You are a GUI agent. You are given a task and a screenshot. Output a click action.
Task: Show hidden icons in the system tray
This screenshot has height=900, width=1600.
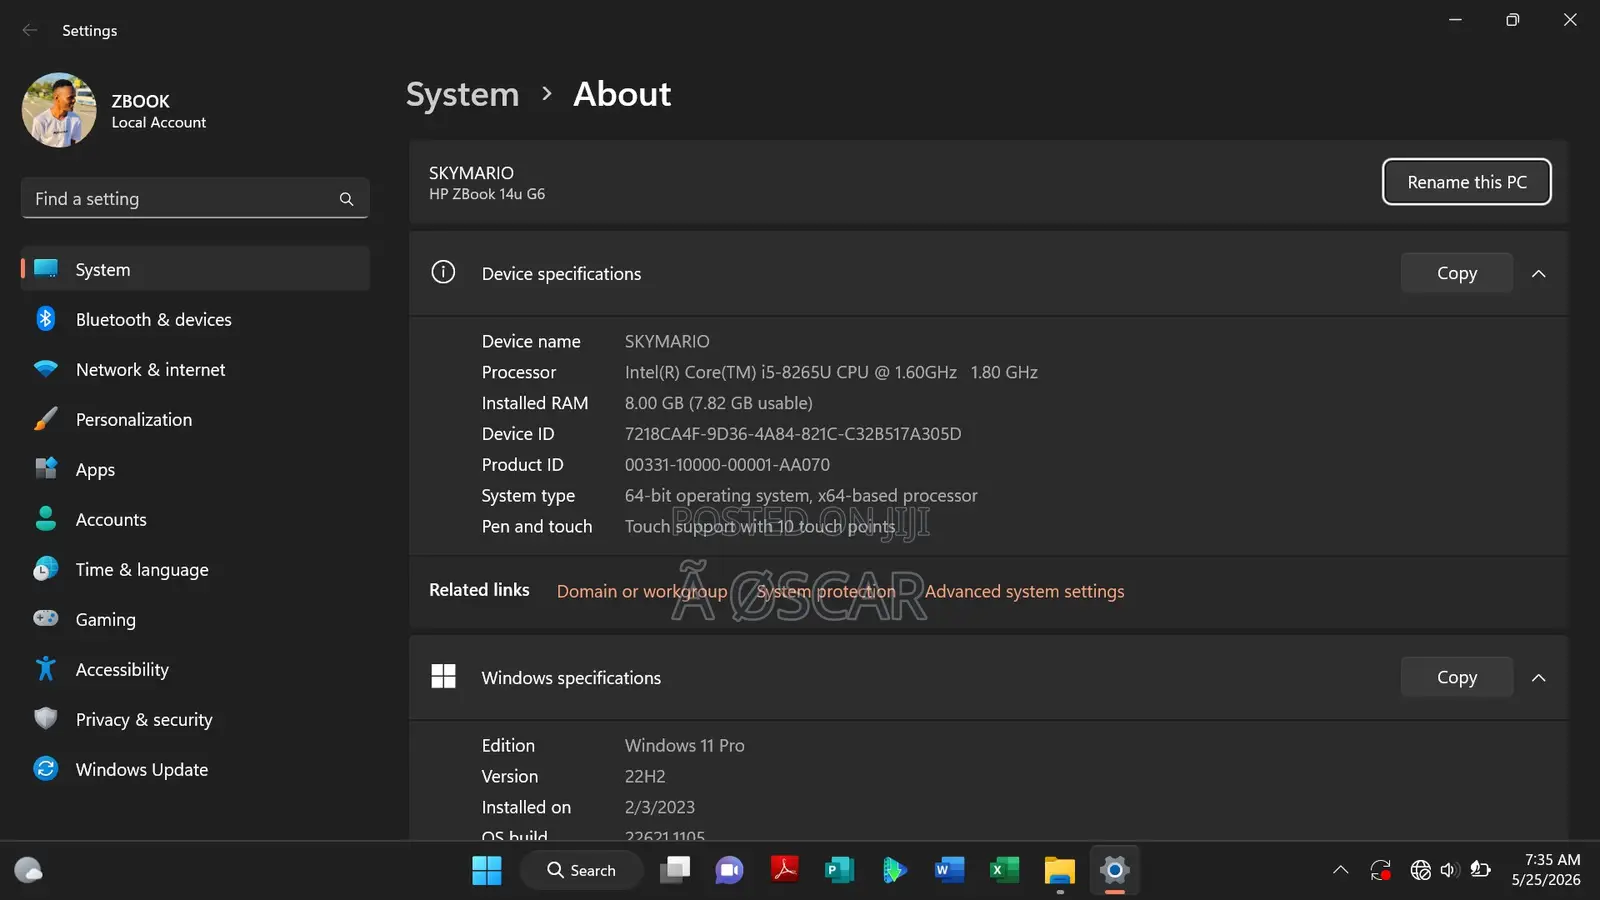pos(1341,870)
